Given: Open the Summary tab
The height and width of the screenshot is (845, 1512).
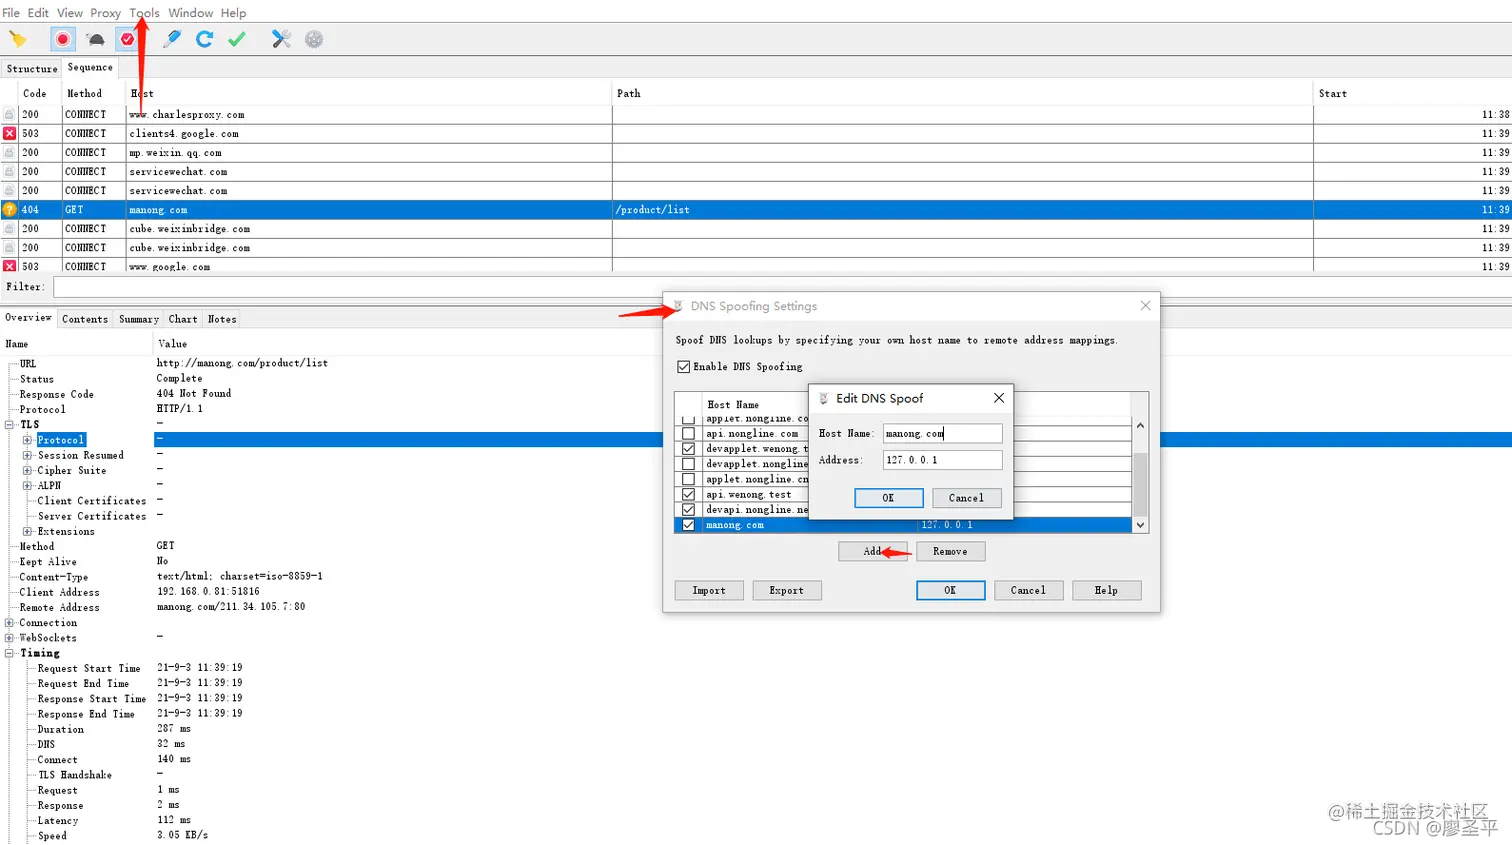Looking at the screenshot, I should pos(139,319).
